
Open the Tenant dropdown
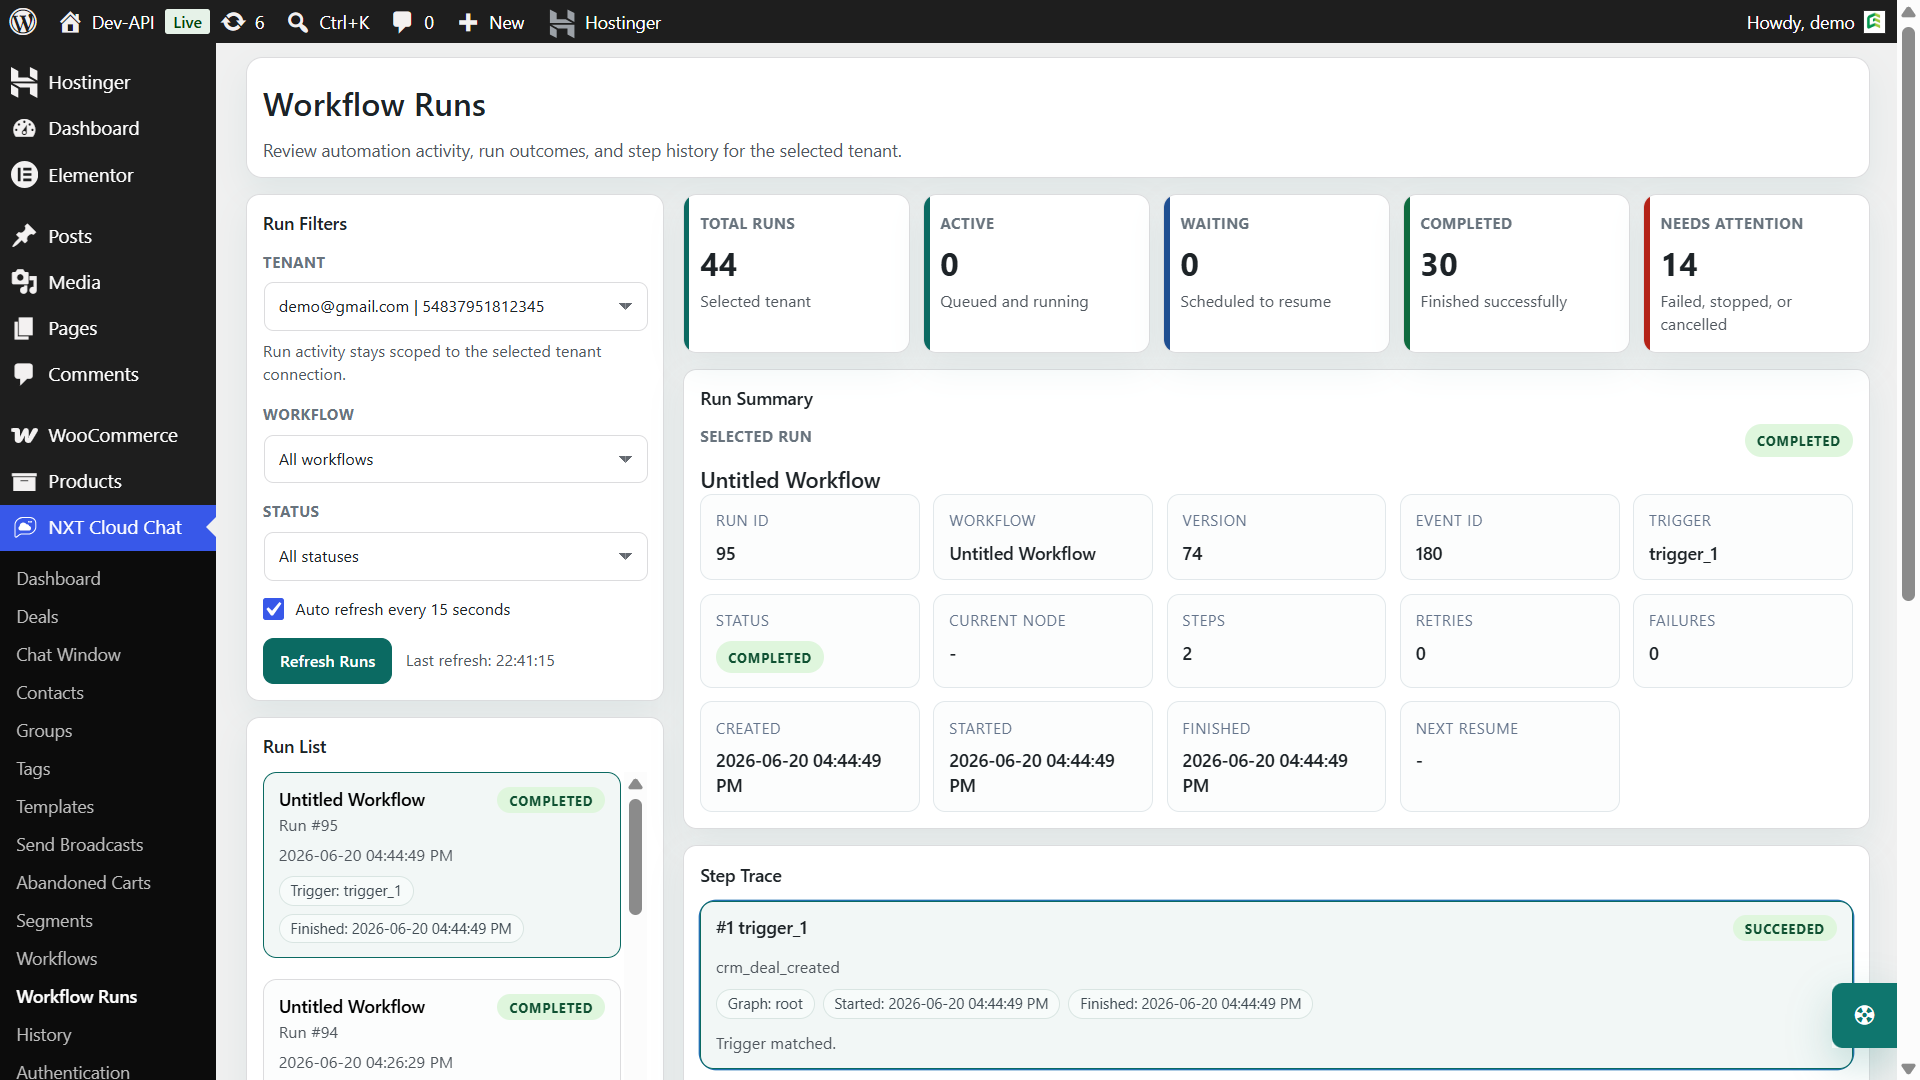(x=455, y=306)
